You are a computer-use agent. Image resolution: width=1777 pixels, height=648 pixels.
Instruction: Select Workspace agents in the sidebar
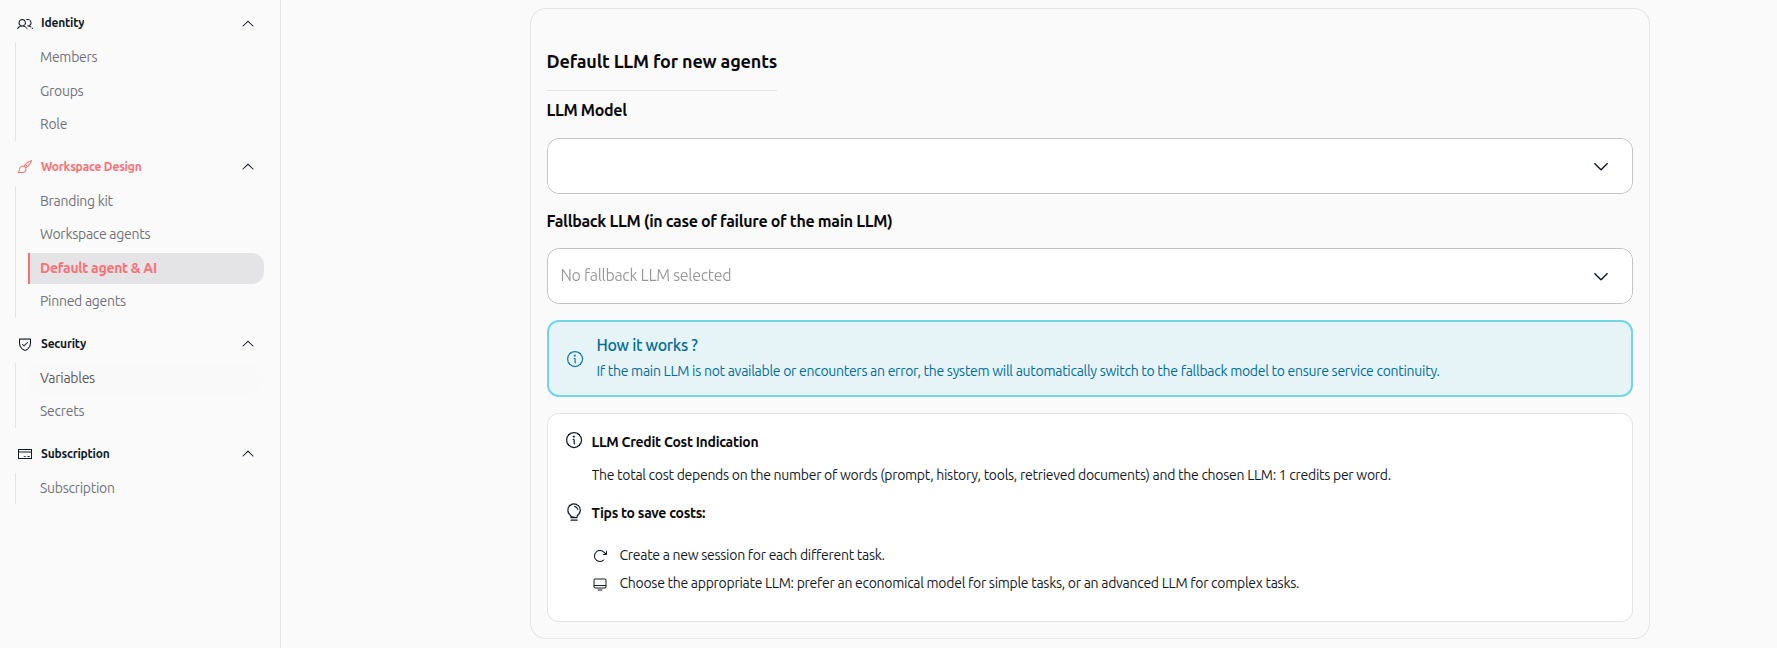tap(95, 234)
